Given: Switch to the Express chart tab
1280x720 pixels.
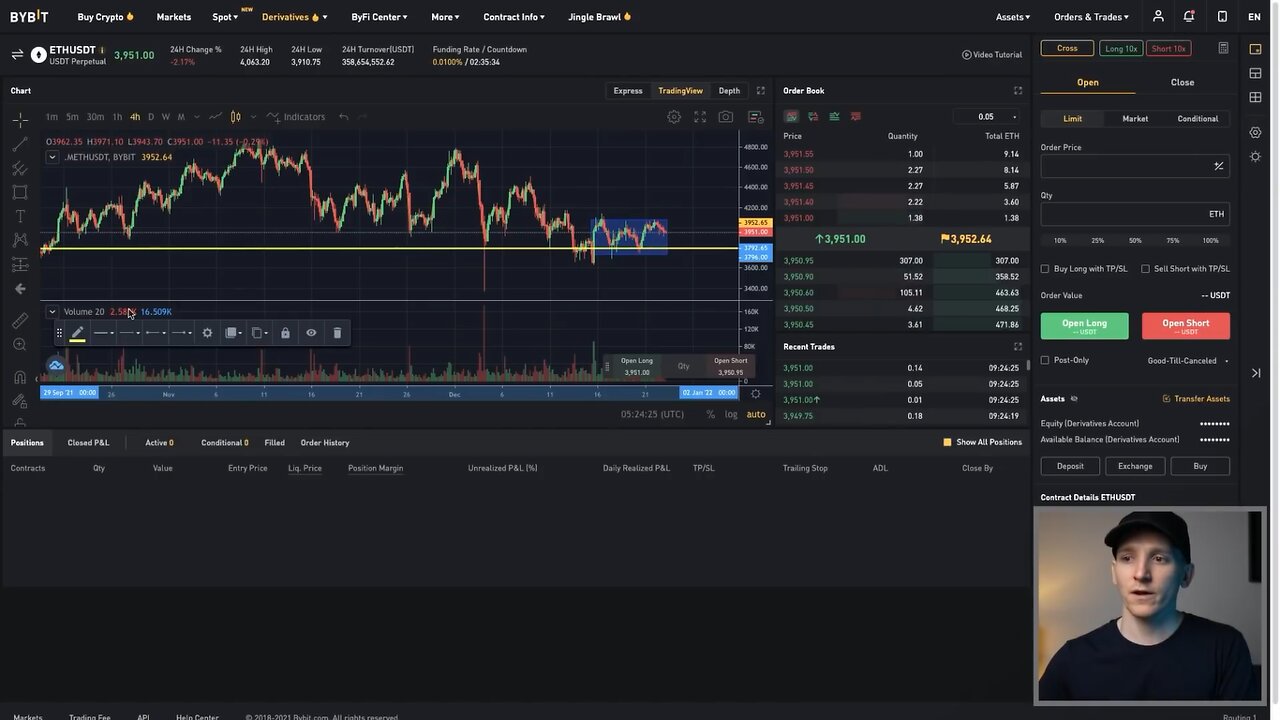Looking at the screenshot, I should click(x=628, y=91).
